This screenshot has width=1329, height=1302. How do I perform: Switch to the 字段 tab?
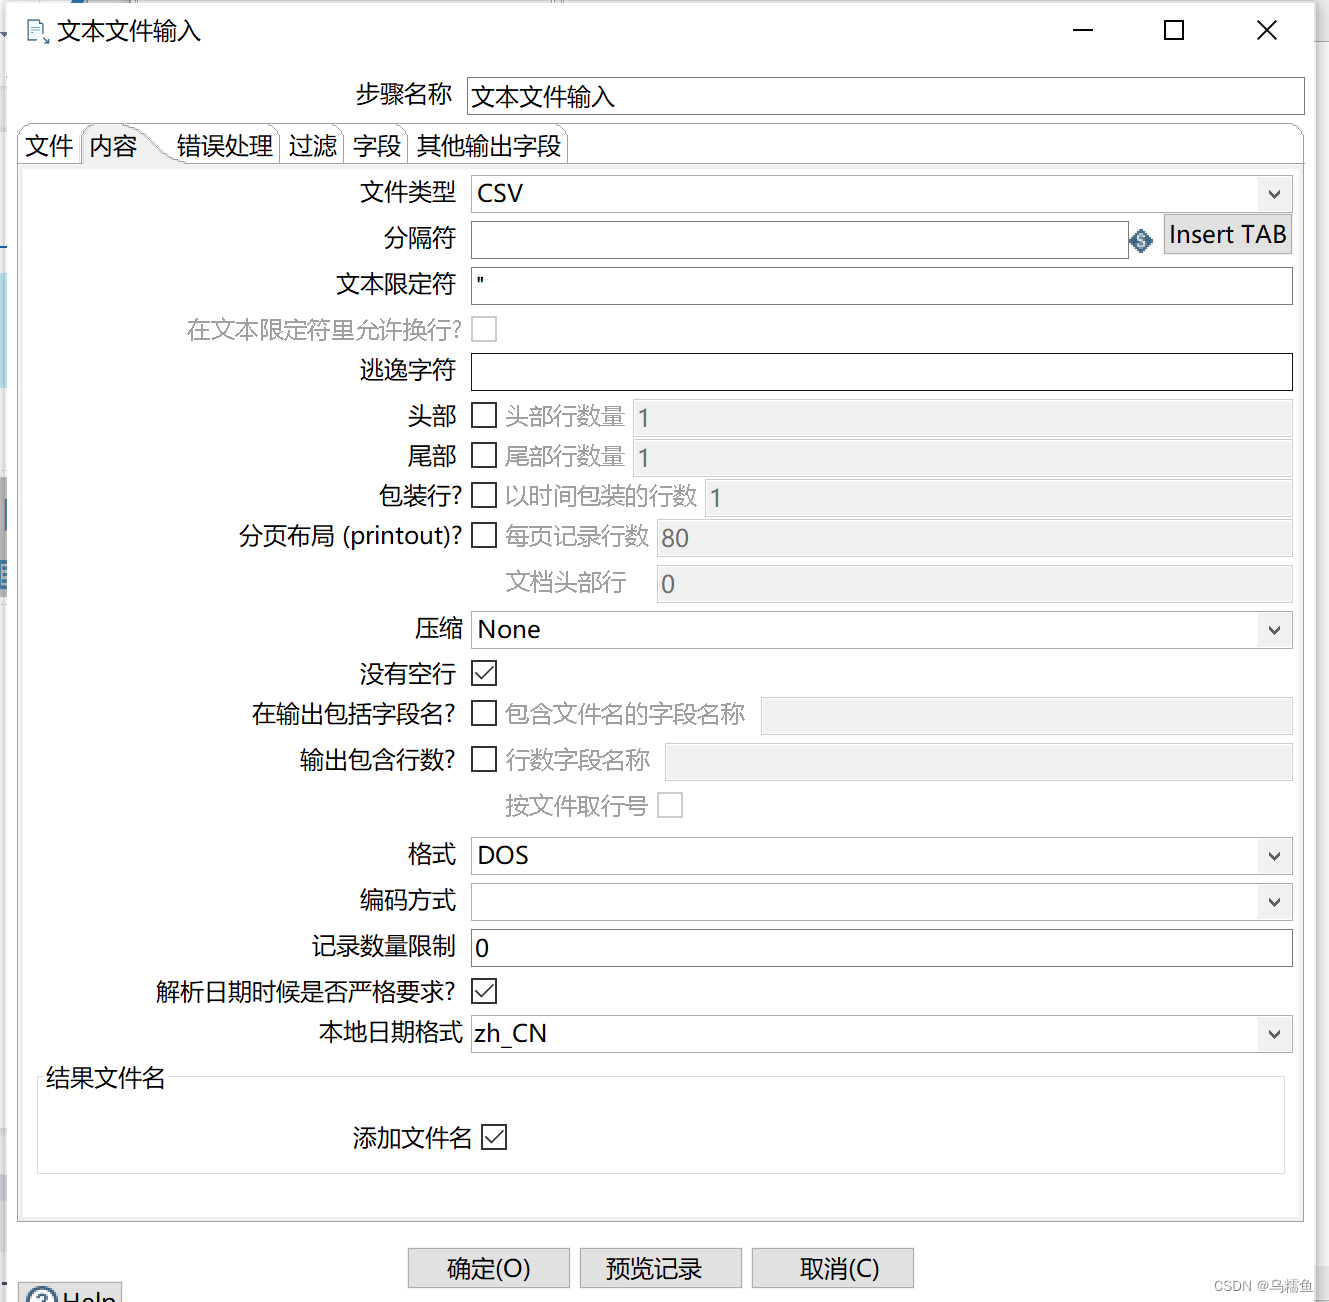[x=377, y=146]
